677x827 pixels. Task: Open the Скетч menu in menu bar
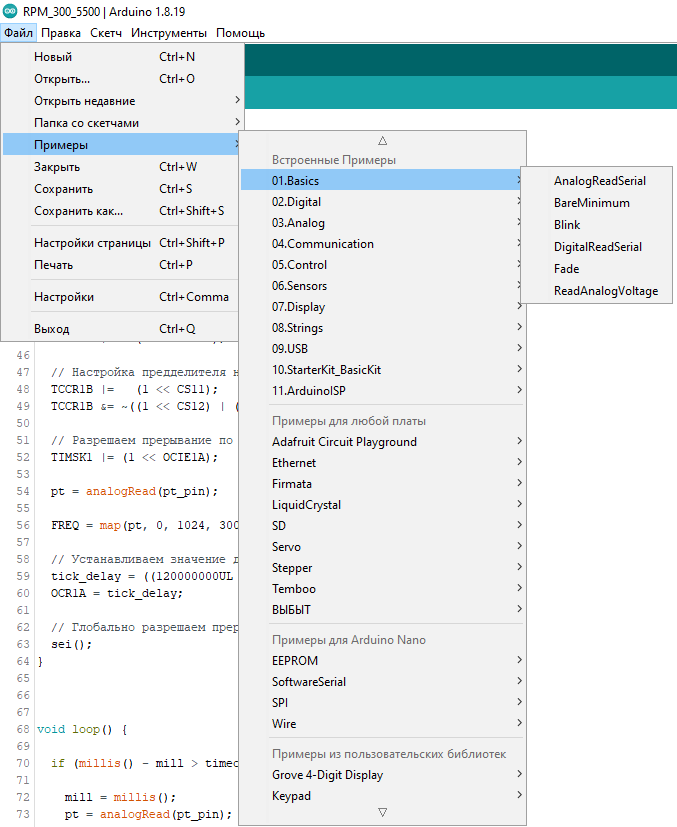point(106,33)
